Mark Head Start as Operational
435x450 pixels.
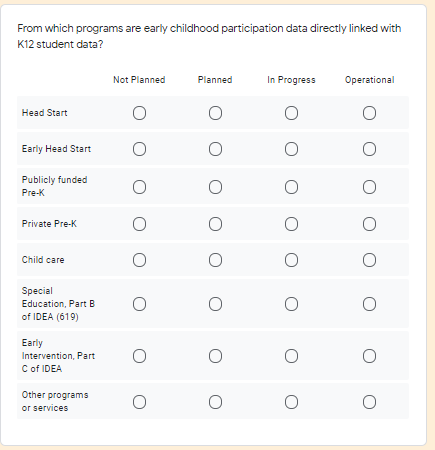tap(369, 113)
